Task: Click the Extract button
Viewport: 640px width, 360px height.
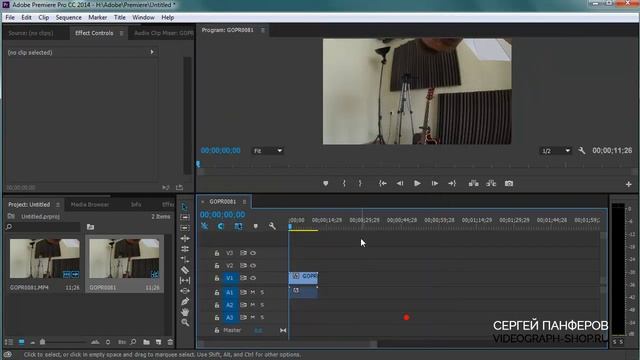Action: point(491,184)
